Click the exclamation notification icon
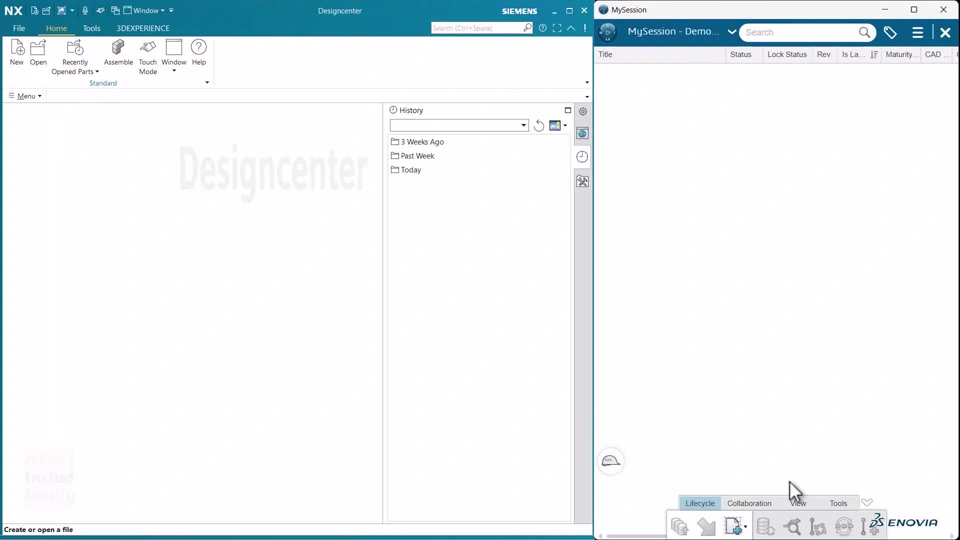This screenshot has width=960, height=540. coord(585,28)
